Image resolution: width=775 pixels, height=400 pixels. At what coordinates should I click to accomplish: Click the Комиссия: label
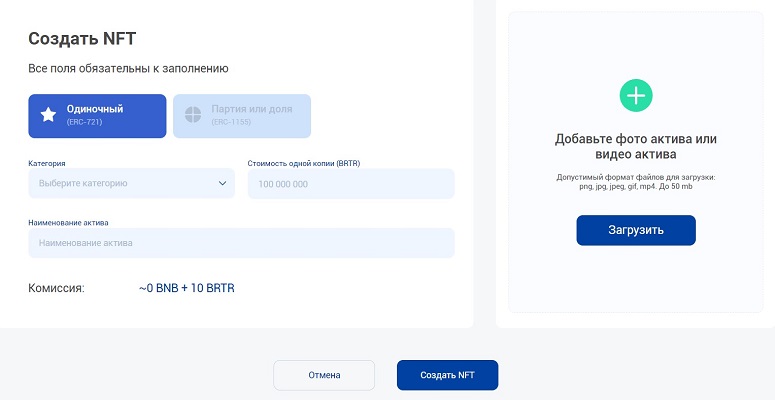click(57, 289)
